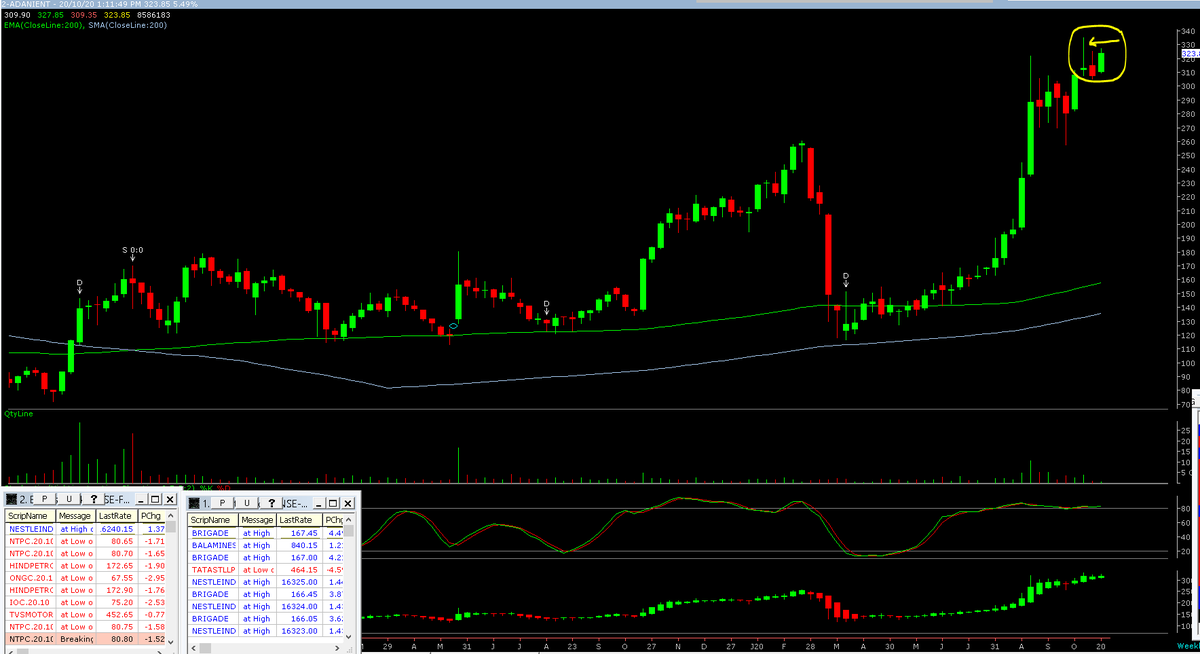1200x654 pixels.
Task: Click the cyan circle marker on the chart
Action: (x=453, y=326)
